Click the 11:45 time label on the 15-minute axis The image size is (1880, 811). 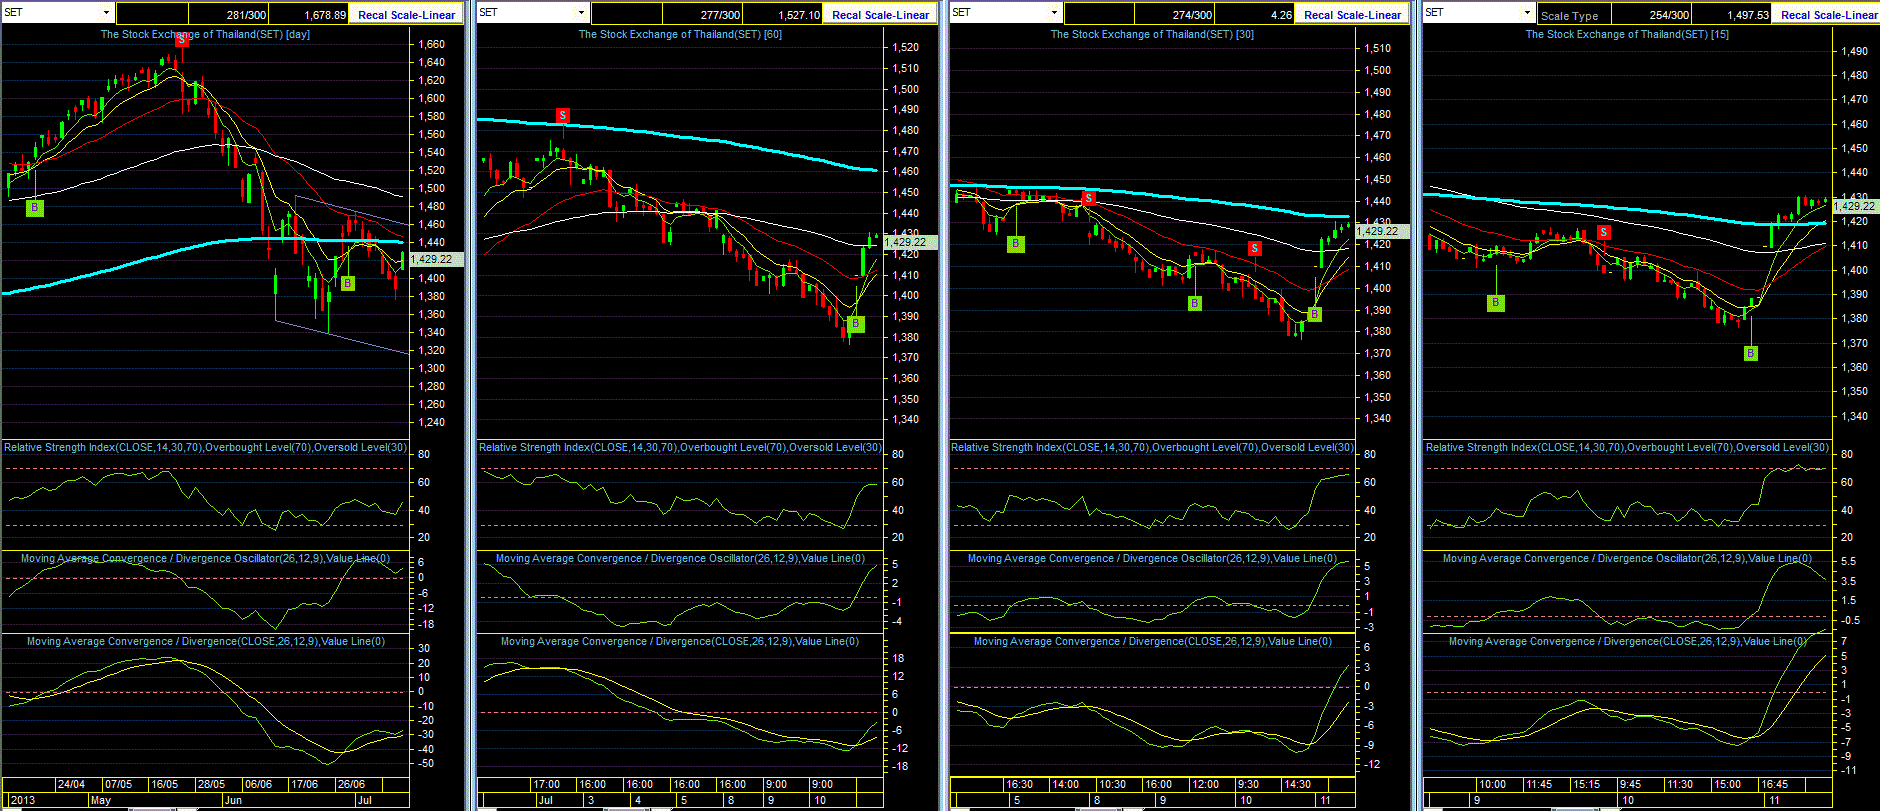1539,785
